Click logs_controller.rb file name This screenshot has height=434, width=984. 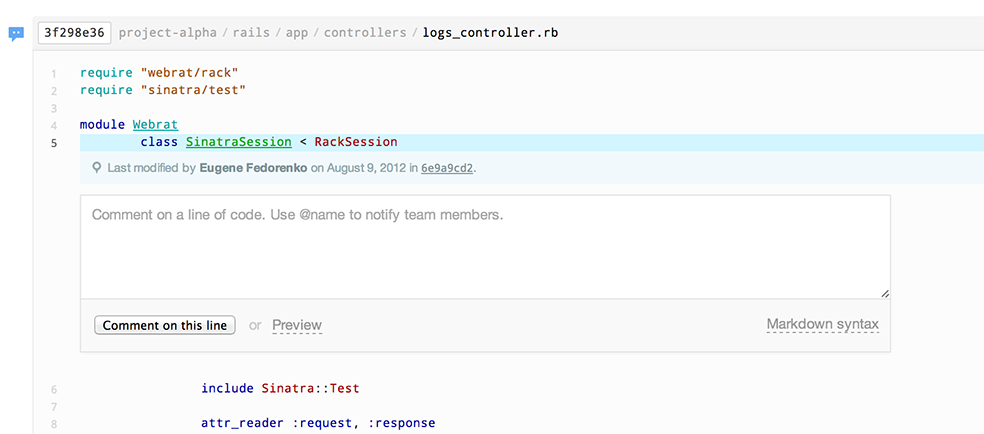click(x=490, y=33)
